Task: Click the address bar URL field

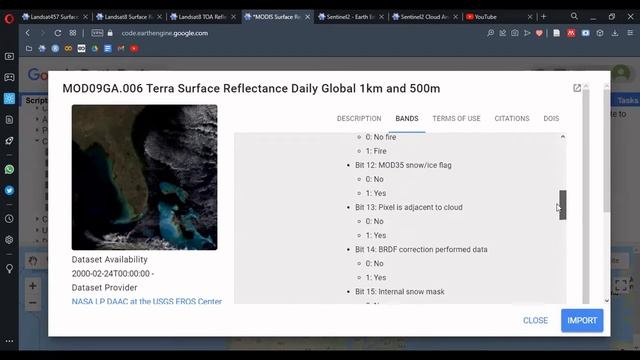Action: click(x=164, y=33)
